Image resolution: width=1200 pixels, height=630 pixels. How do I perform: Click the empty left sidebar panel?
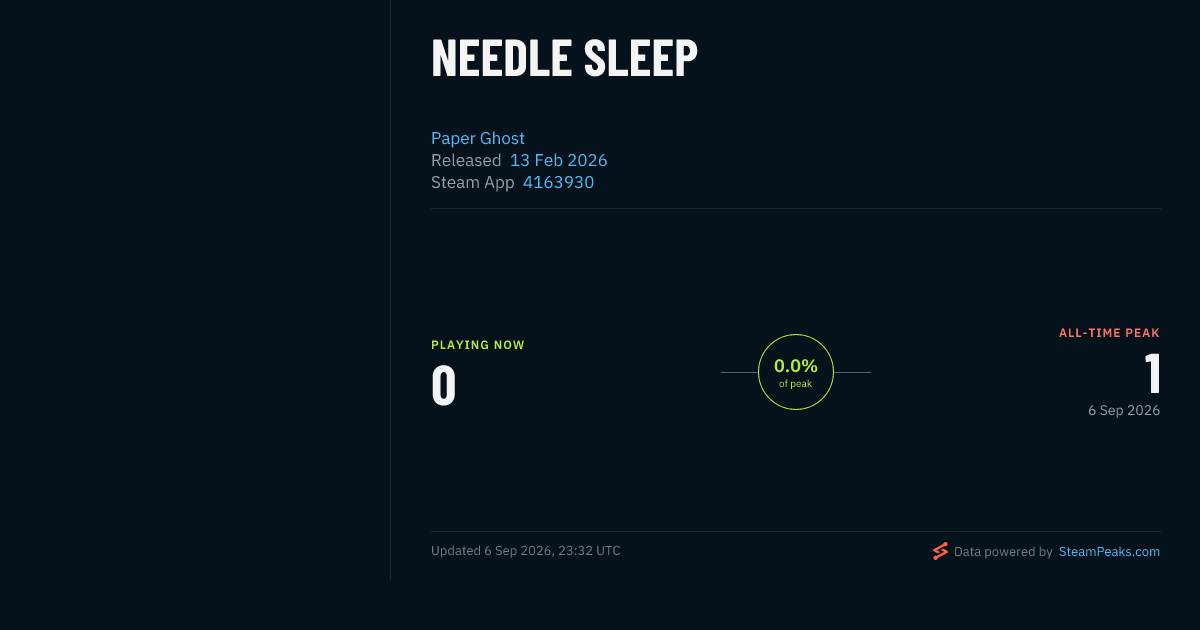tap(195, 290)
